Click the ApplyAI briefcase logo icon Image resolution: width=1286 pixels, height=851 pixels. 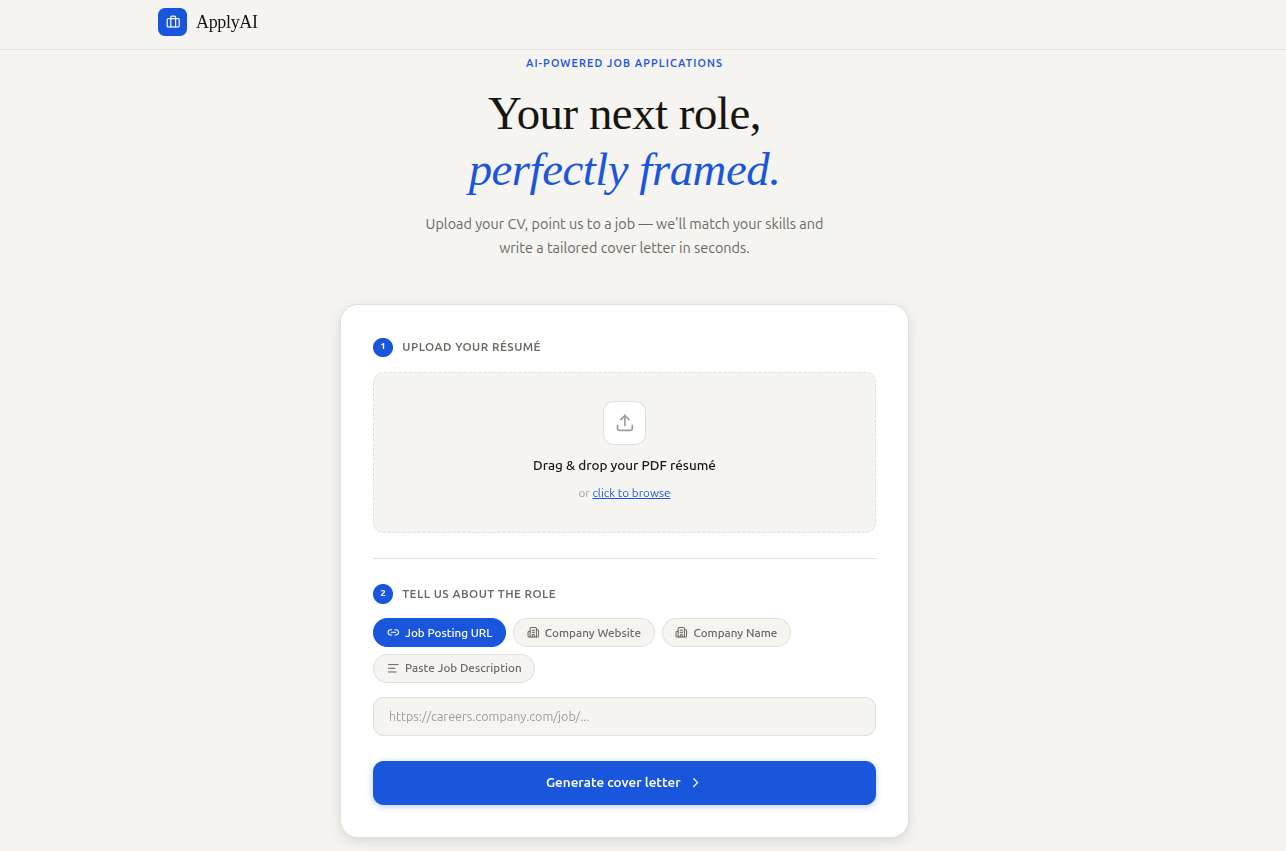[172, 22]
